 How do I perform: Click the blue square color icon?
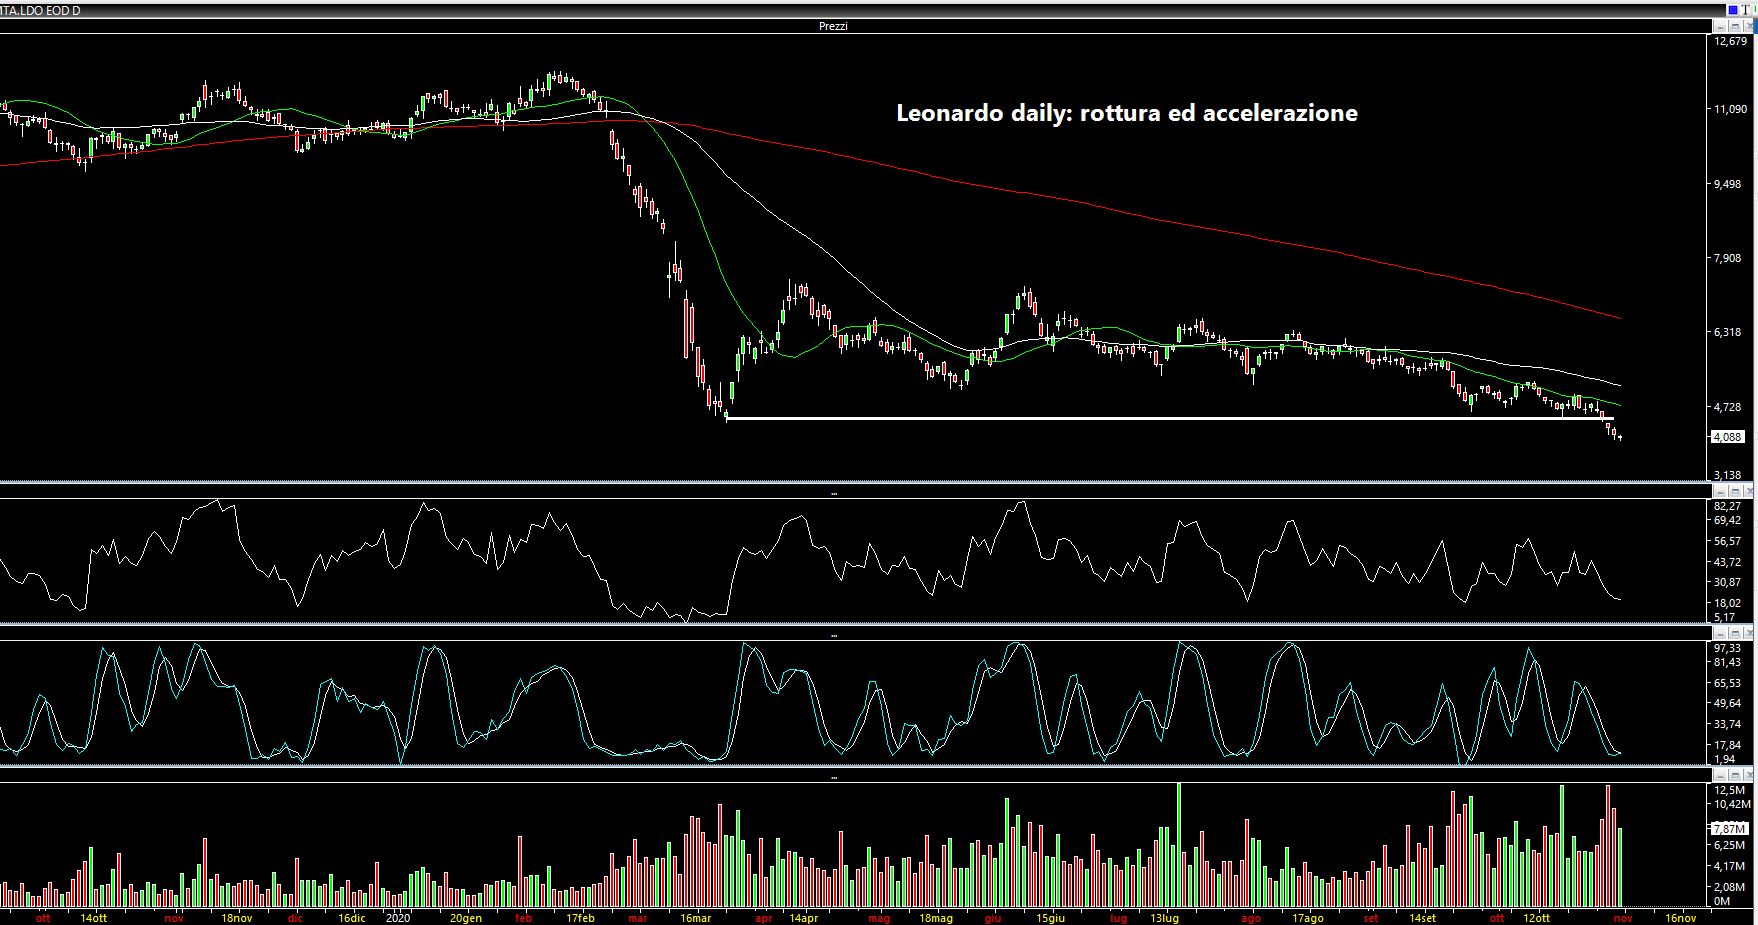click(x=1733, y=10)
